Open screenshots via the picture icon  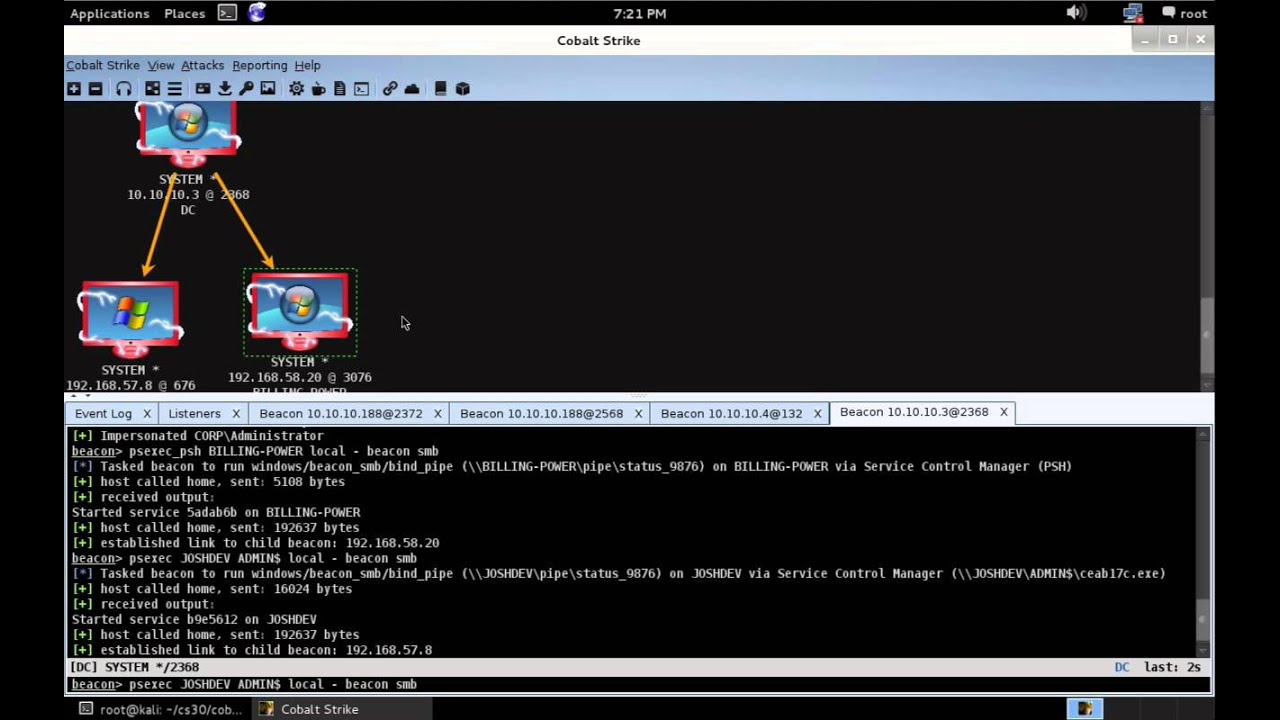[268, 89]
